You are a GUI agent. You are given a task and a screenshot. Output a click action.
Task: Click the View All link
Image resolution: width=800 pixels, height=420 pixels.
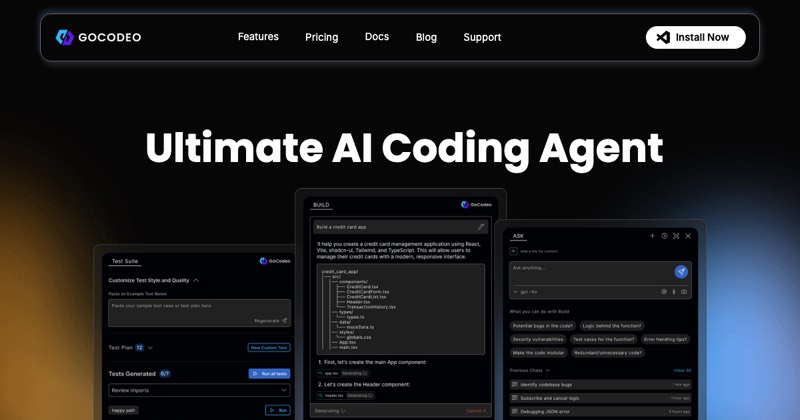point(682,370)
